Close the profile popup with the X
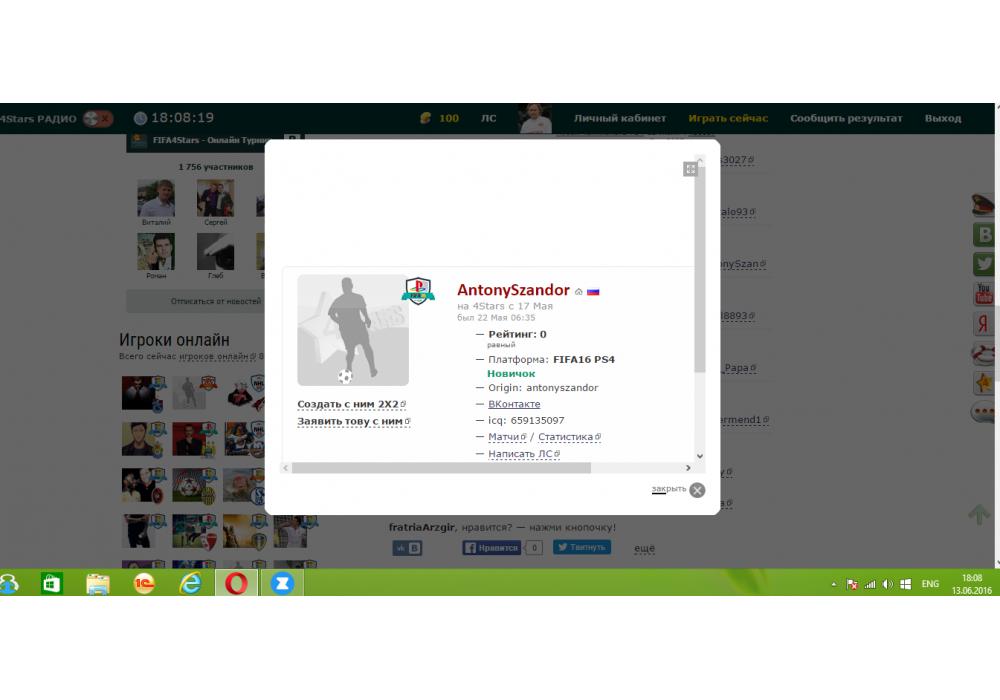 click(697, 490)
